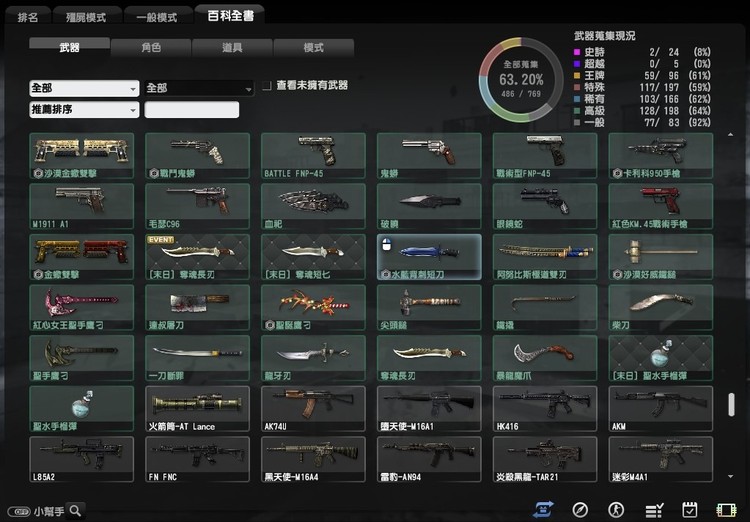Select the 百科全書 tab

pos(230,16)
